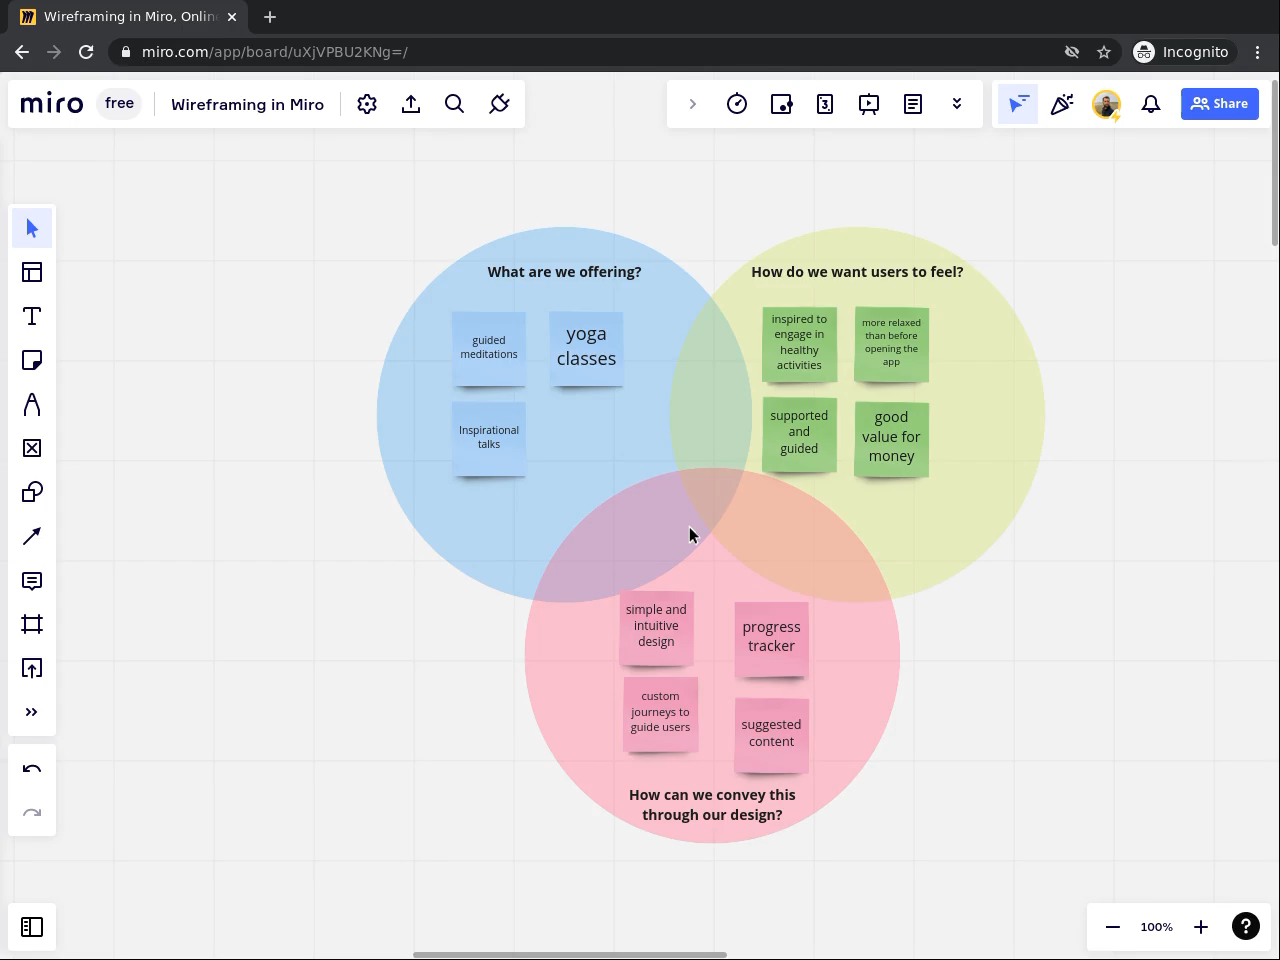This screenshot has width=1280, height=960.
Task: Start the Timer from top toolbar
Action: pos(737,104)
